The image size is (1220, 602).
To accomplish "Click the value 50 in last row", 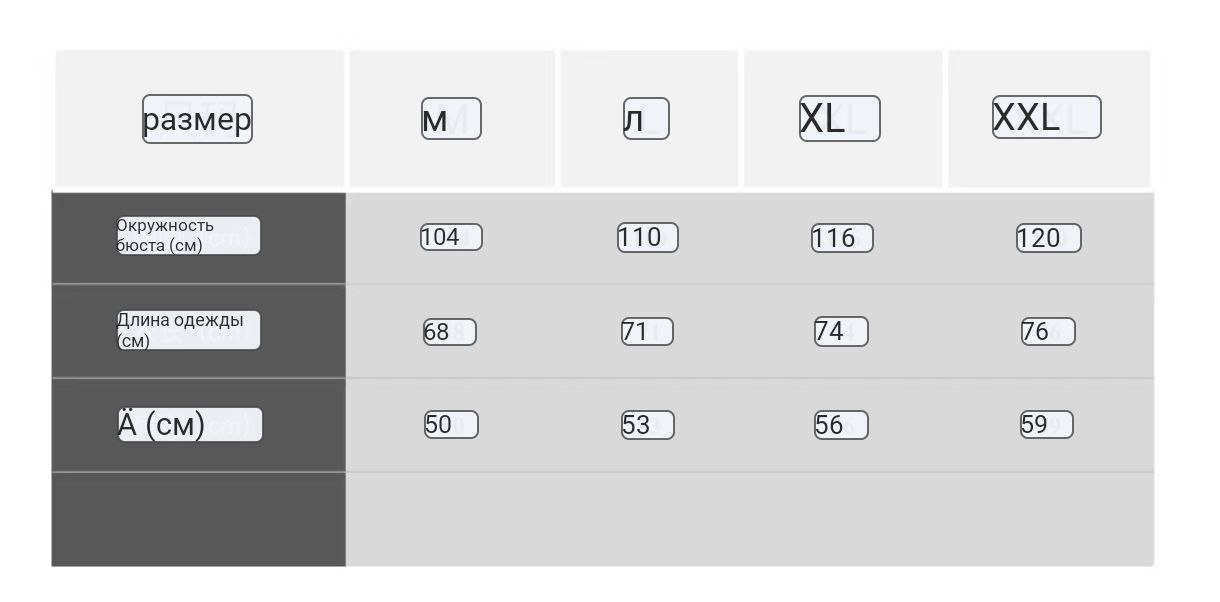I will pos(451,425).
